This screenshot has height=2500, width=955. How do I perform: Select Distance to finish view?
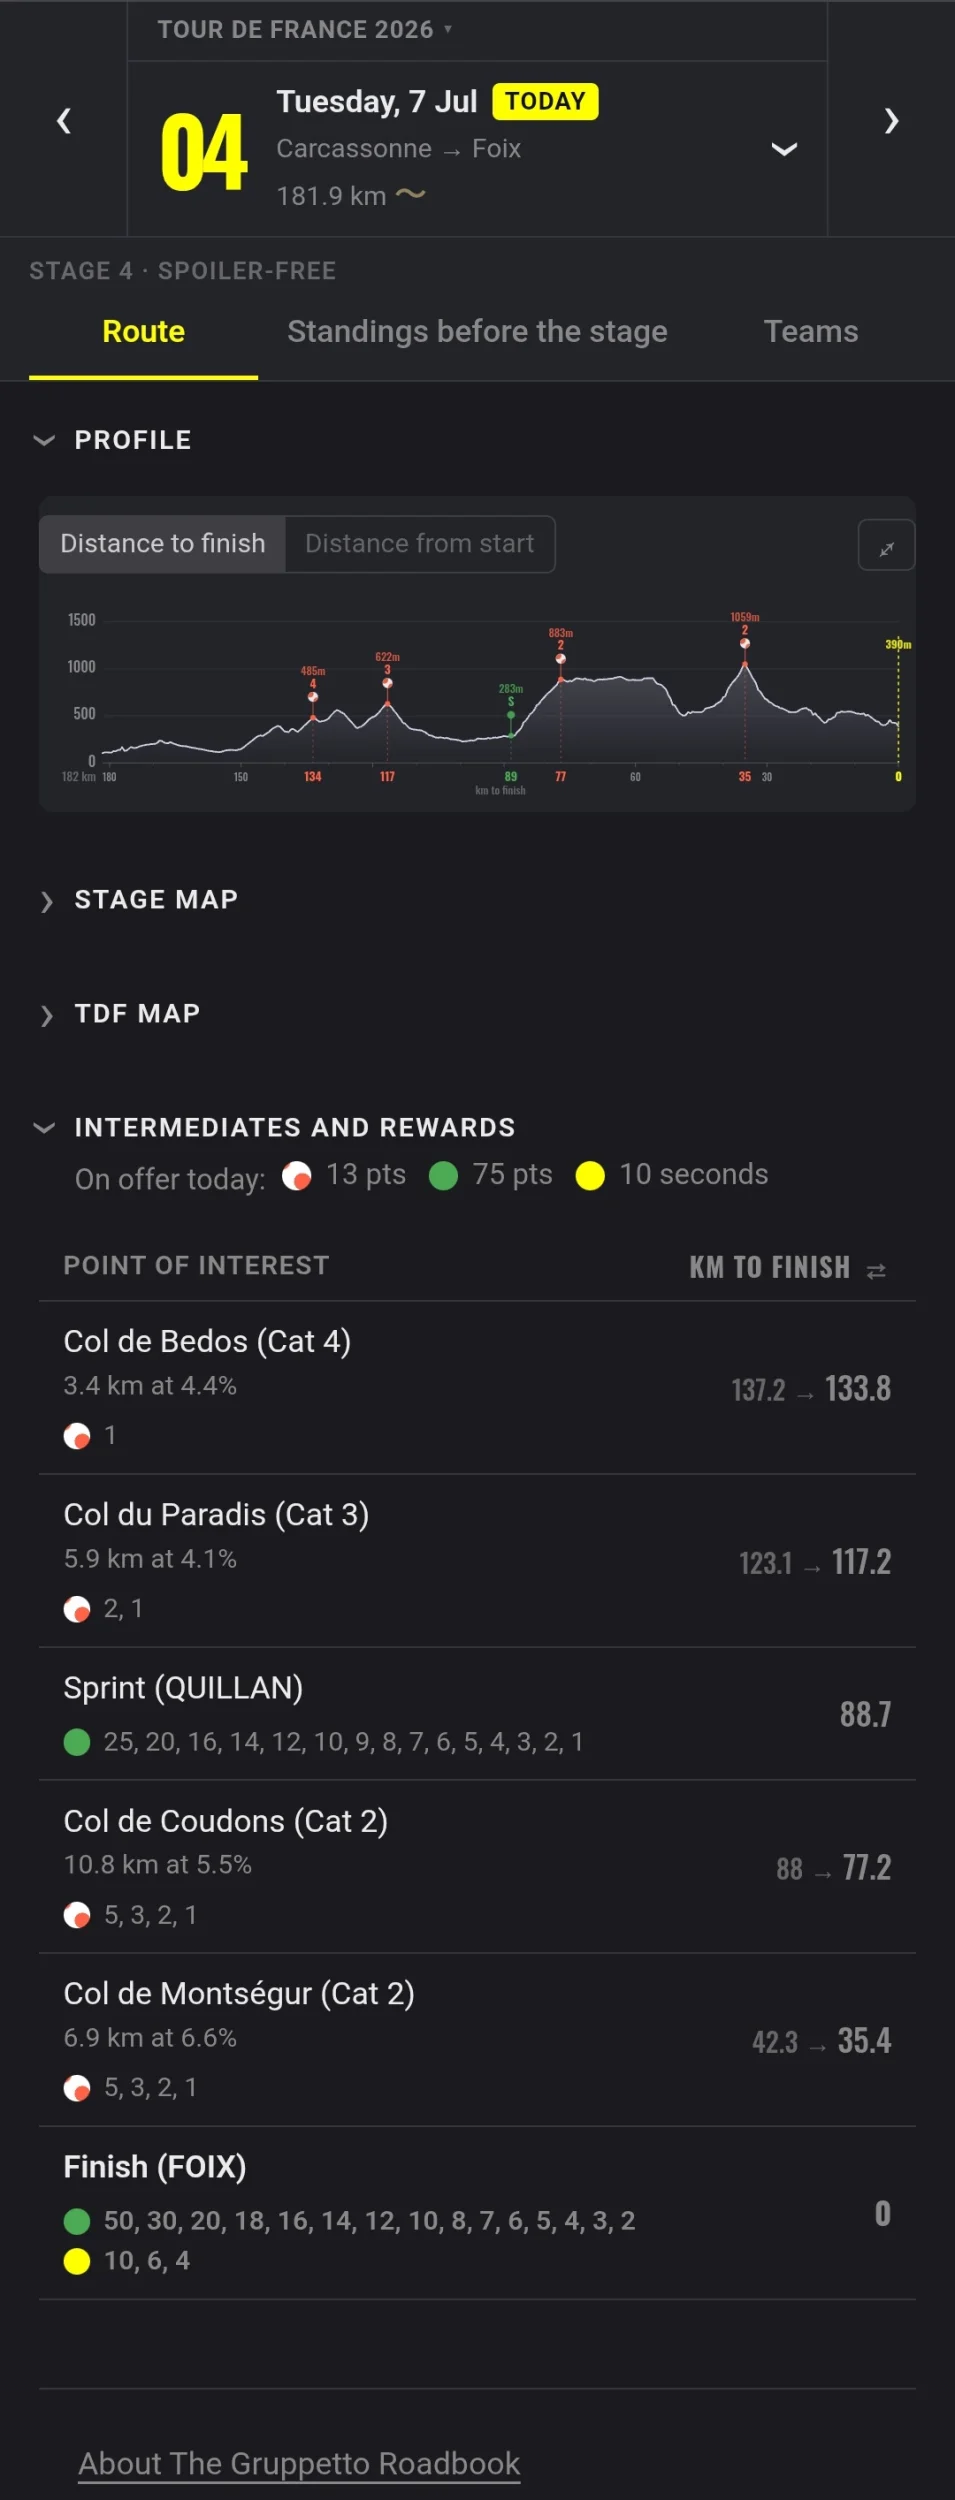[x=163, y=544]
